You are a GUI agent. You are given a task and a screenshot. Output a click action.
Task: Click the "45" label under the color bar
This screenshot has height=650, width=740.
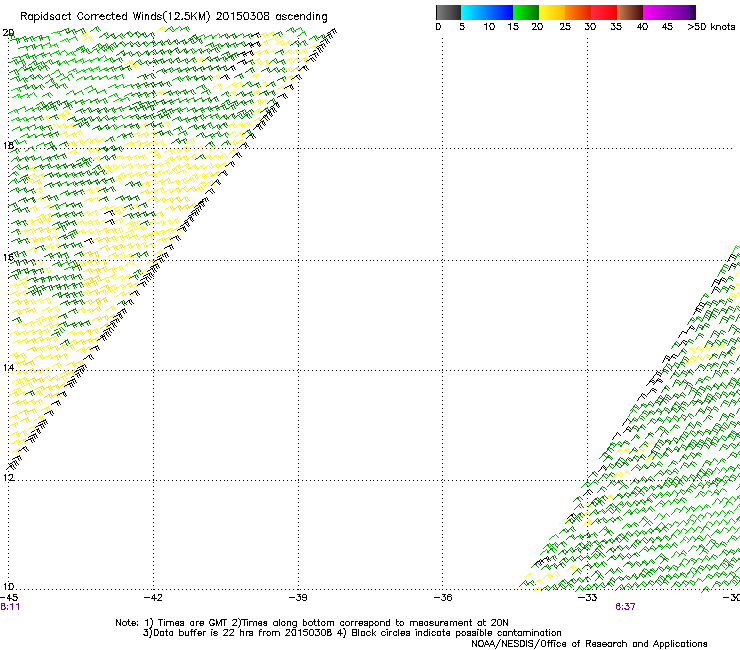(667, 27)
